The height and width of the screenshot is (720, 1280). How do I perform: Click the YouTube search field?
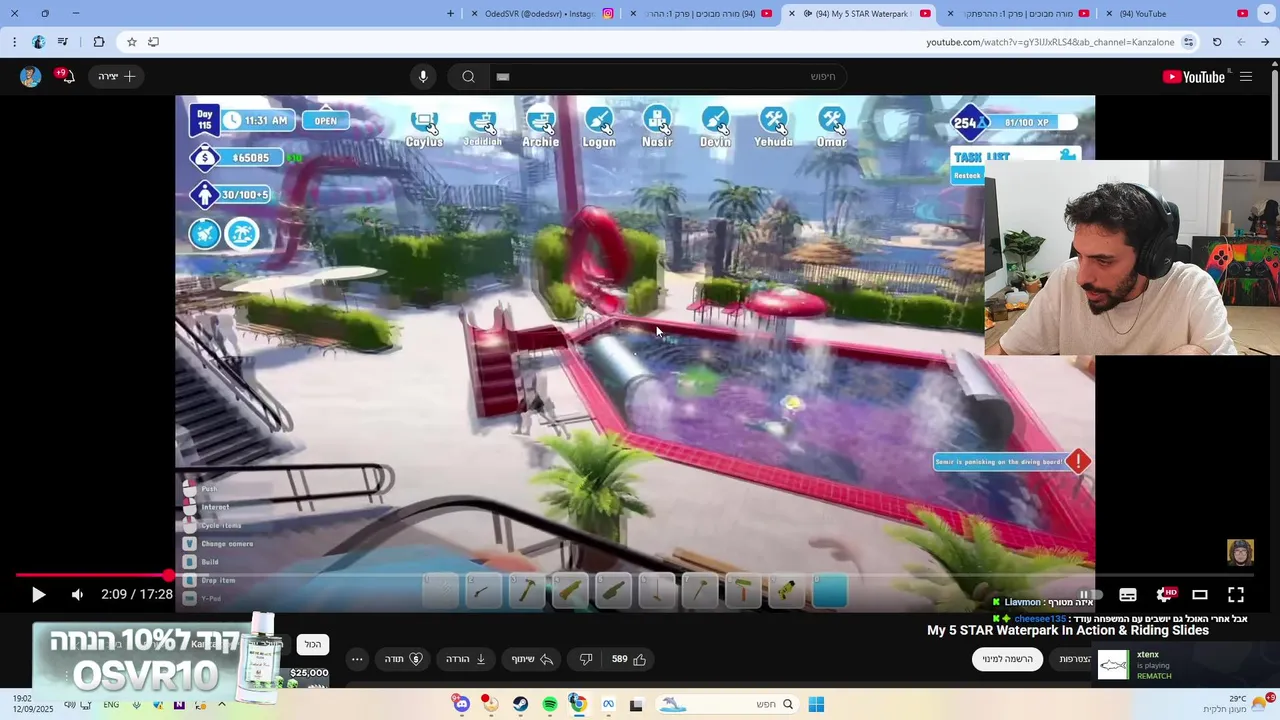668,77
